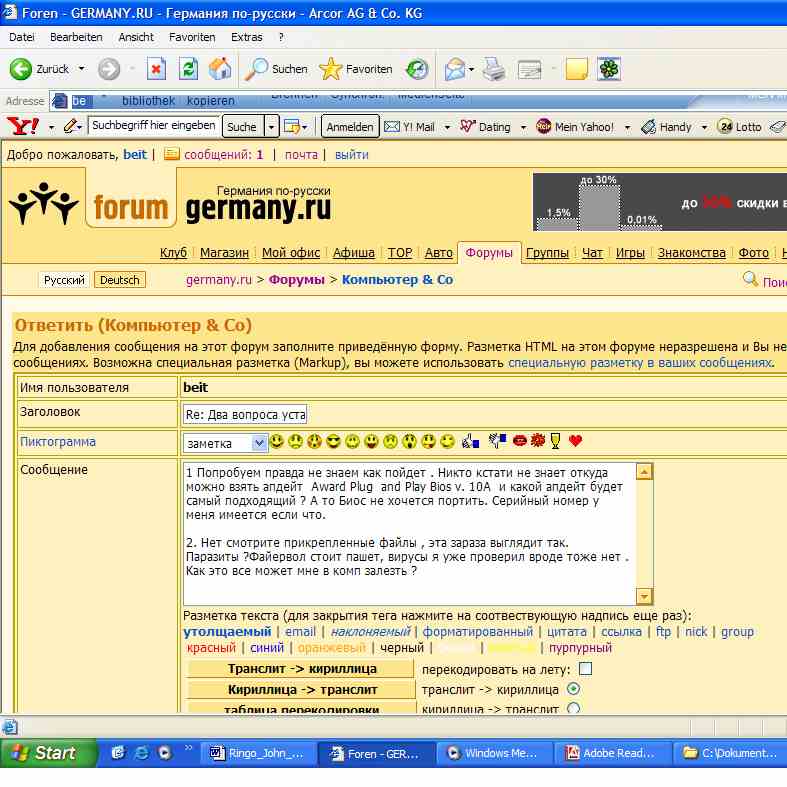The image size is (787, 787).
Task: Expand the Suche button dropdown arrow
Action: click(271, 127)
